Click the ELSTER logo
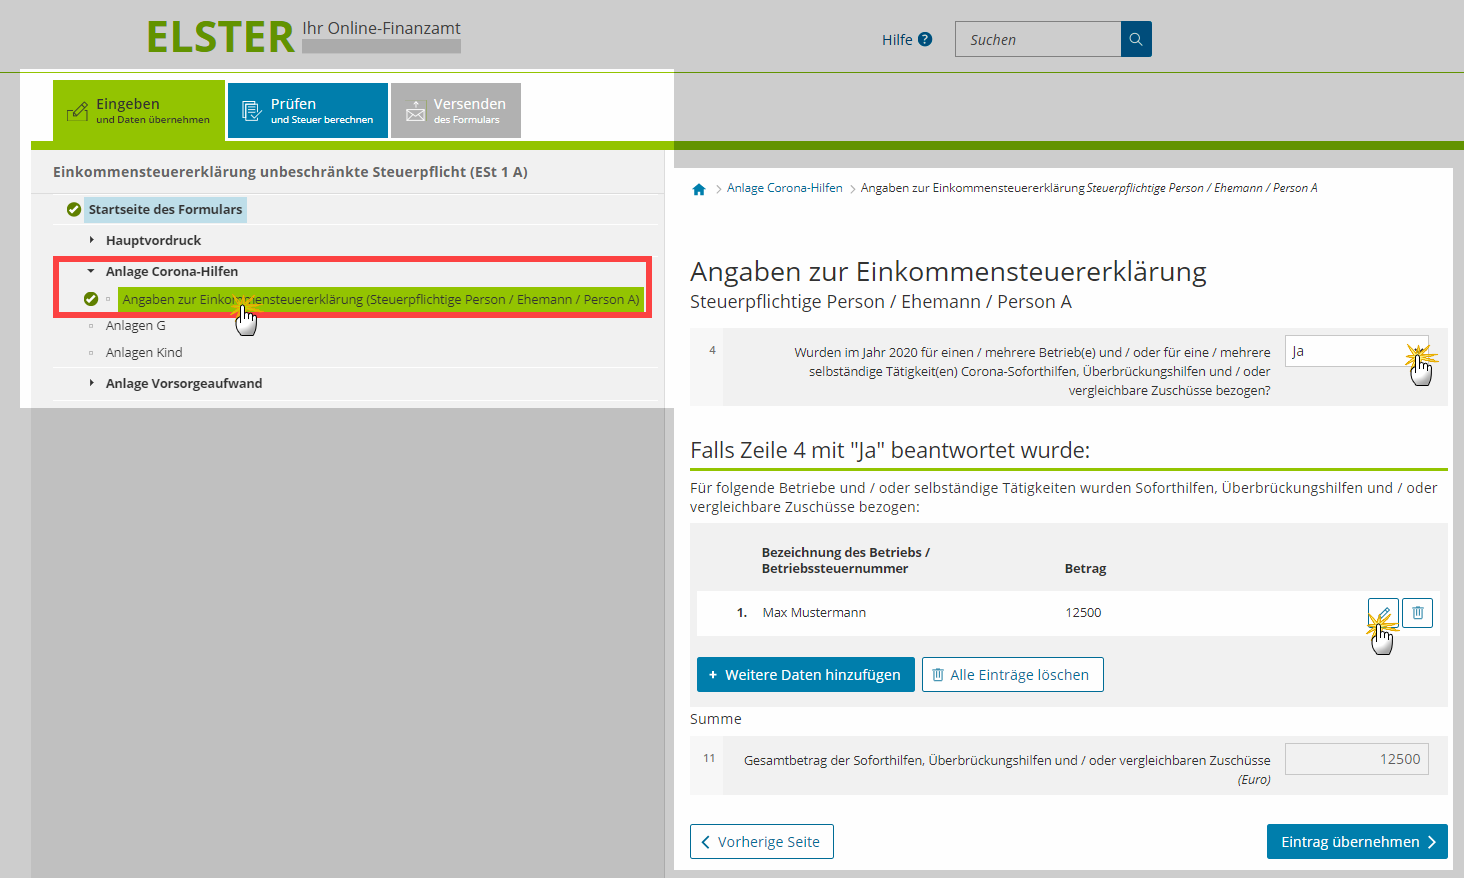 click(x=220, y=37)
